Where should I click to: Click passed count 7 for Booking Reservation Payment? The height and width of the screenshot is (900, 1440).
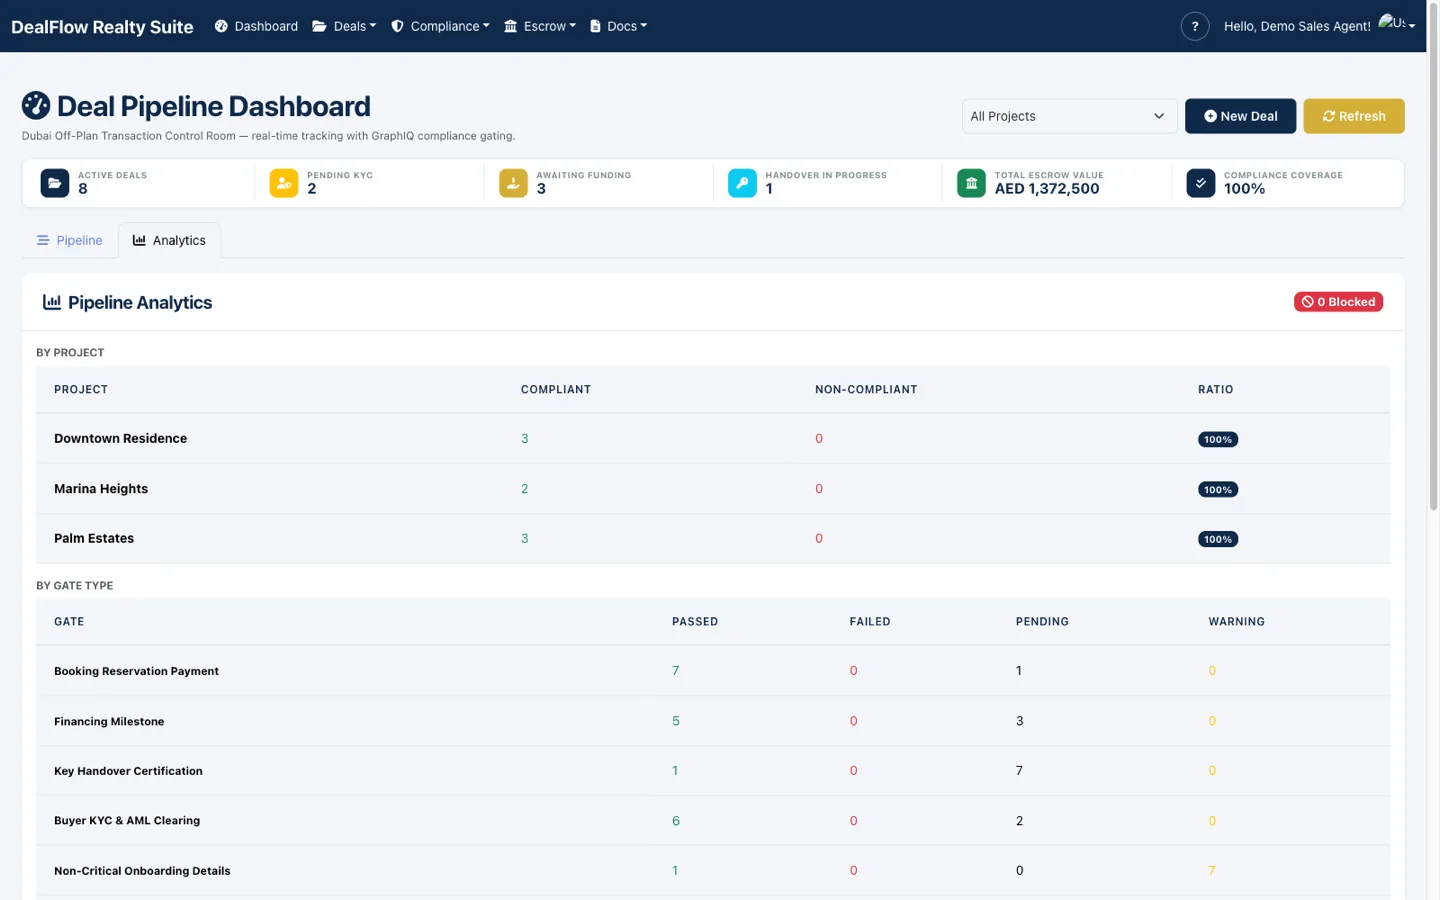[x=676, y=670]
